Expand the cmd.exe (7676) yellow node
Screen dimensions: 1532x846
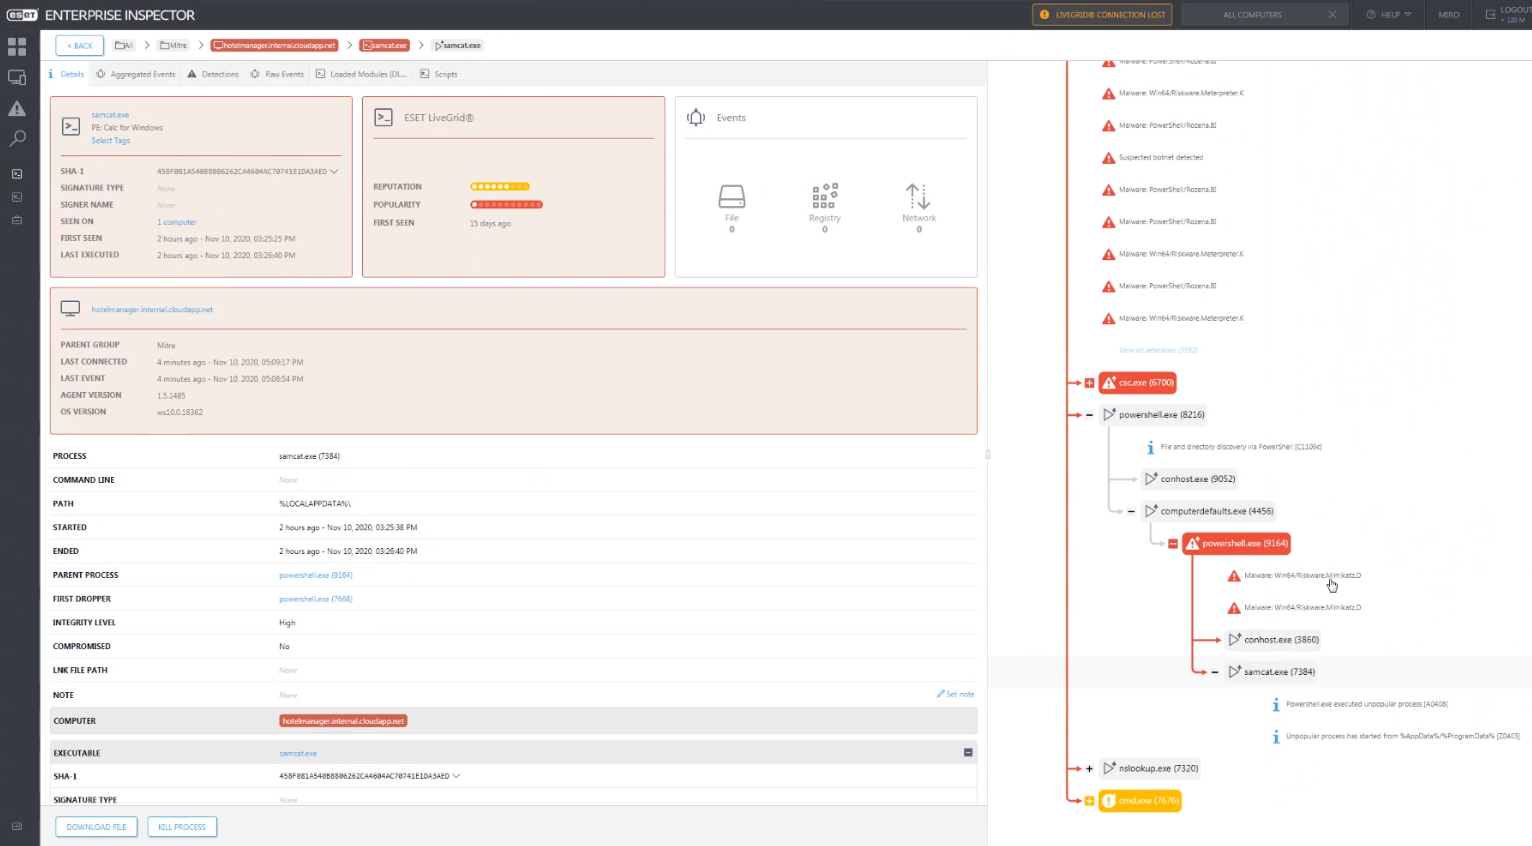[1089, 801]
